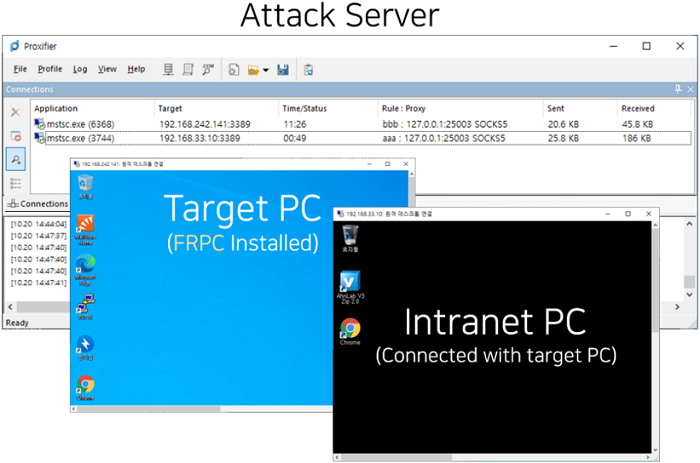The height and width of the screenshot is (463, 700).
Task: Open AhnLab V3 Zip icon on Intranet PC
Action: coord(350,287)
